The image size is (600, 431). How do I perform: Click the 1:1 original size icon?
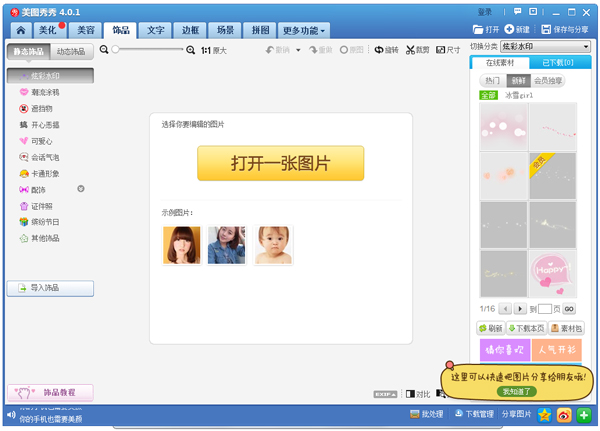[206, 49]
